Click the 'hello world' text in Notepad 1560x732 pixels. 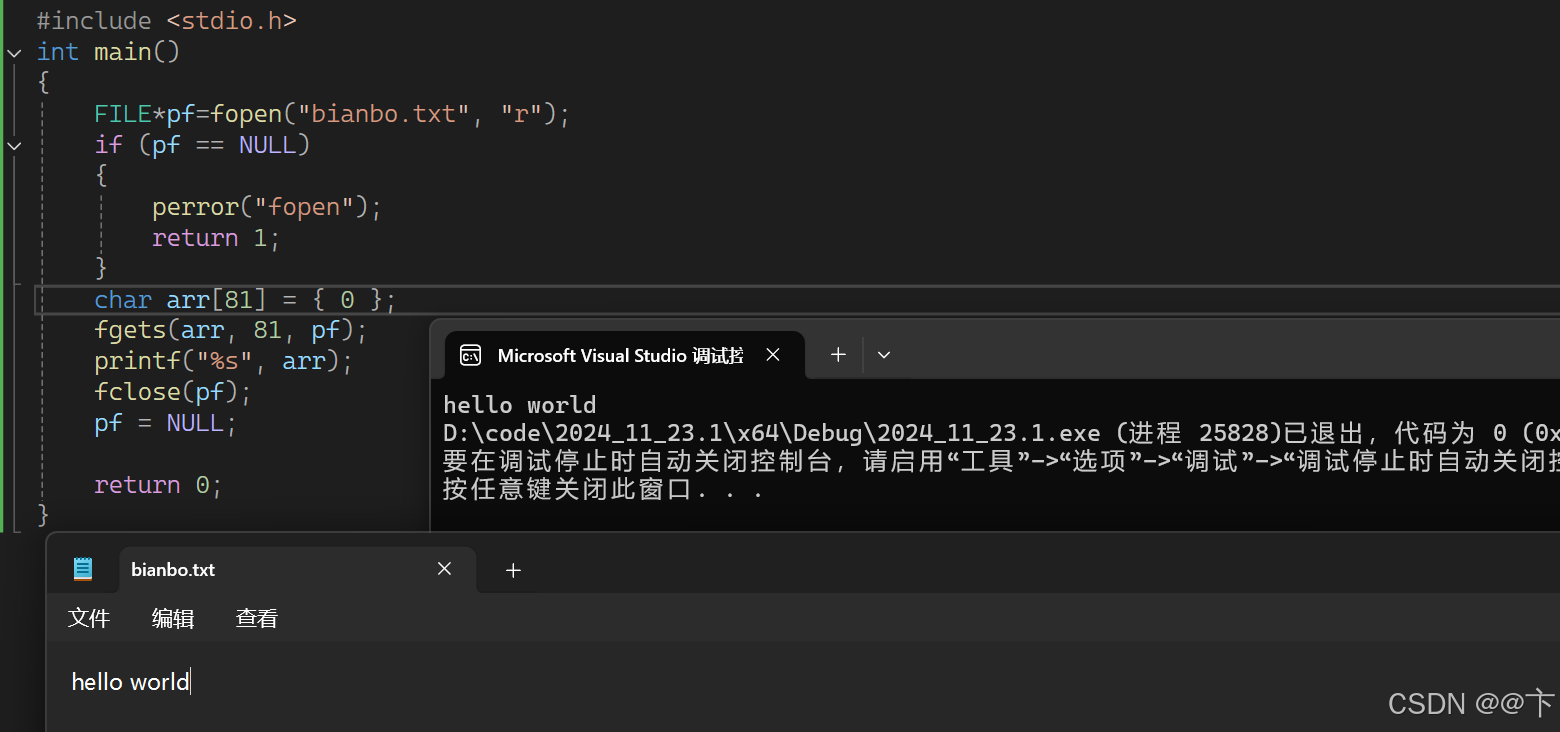(130, 682)
